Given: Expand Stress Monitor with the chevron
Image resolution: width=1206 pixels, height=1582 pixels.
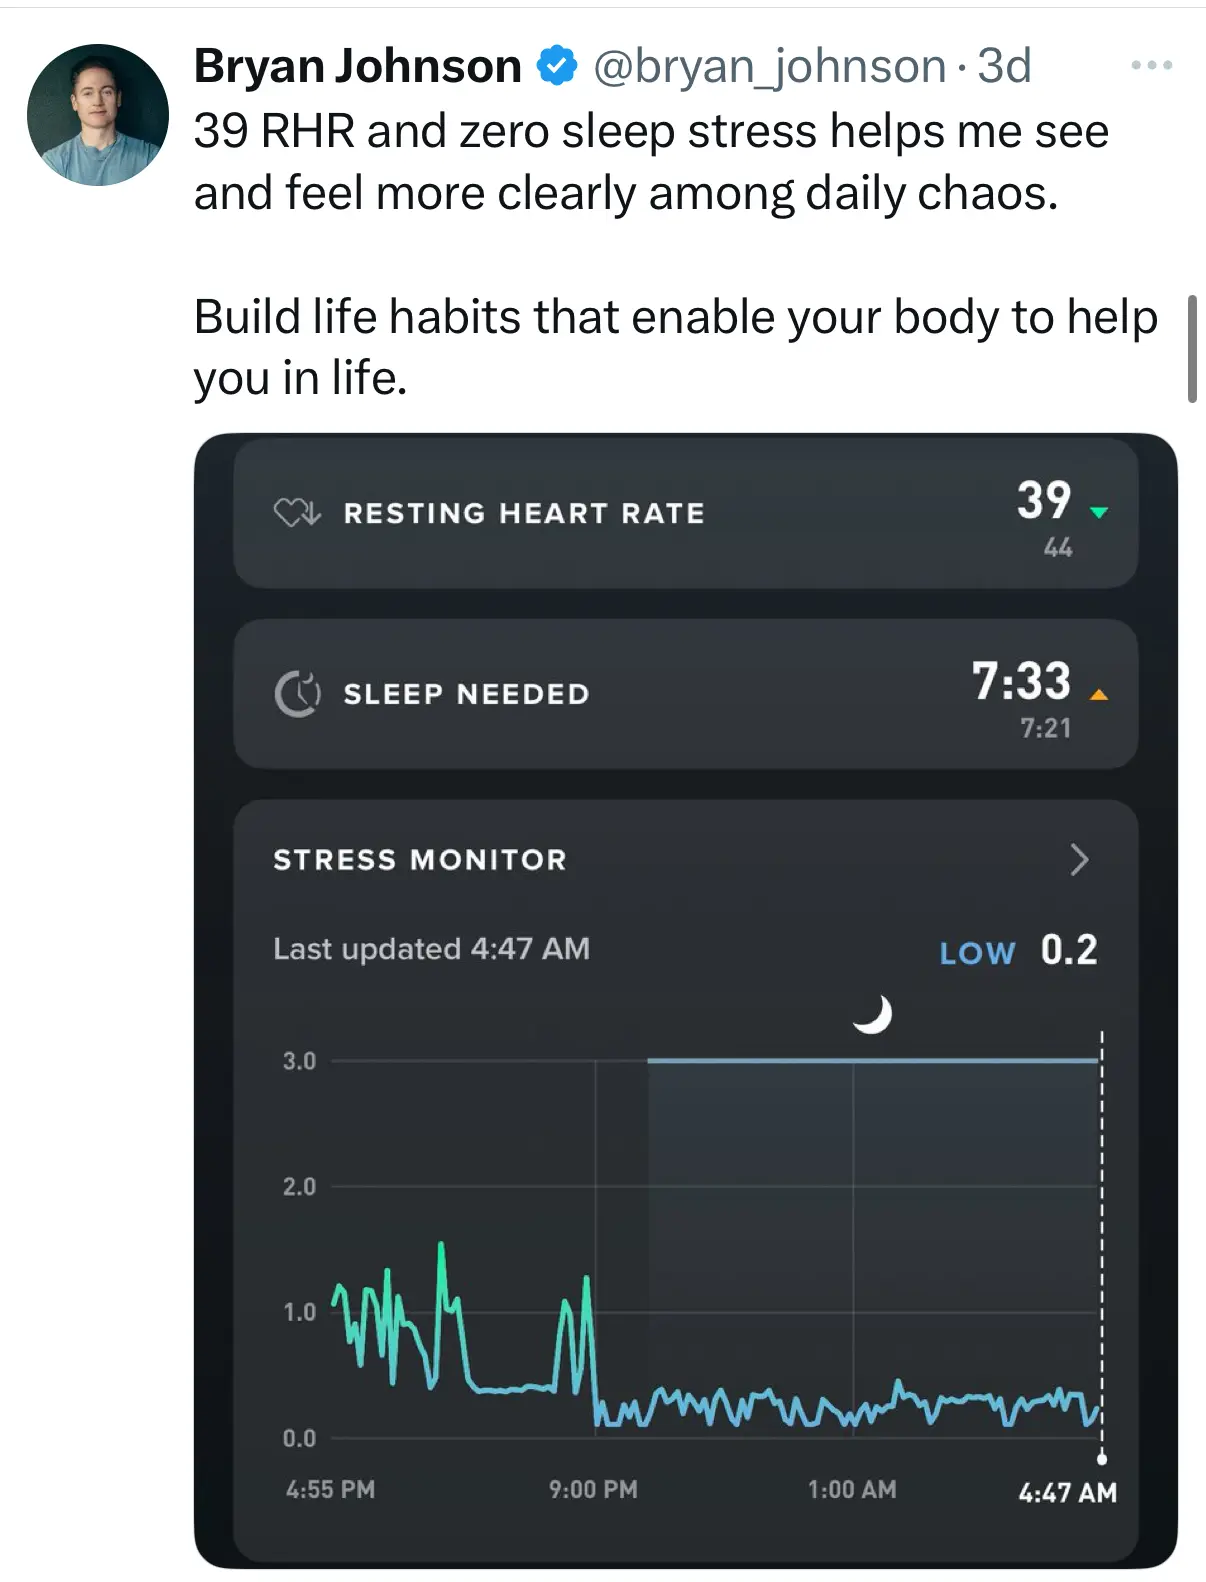Looking at the screenshot, I should pyautogui.click(x=1079, y=859).
